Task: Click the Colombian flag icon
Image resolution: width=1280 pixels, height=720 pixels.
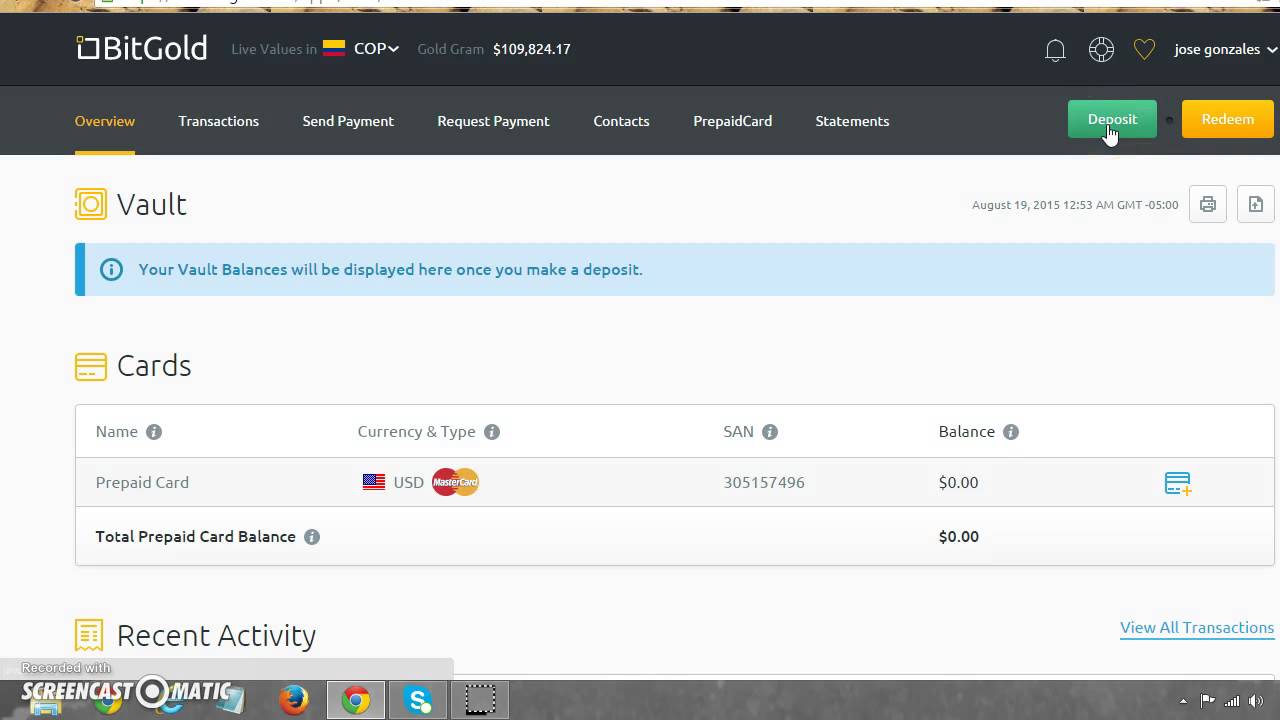Action: point(334,48)
